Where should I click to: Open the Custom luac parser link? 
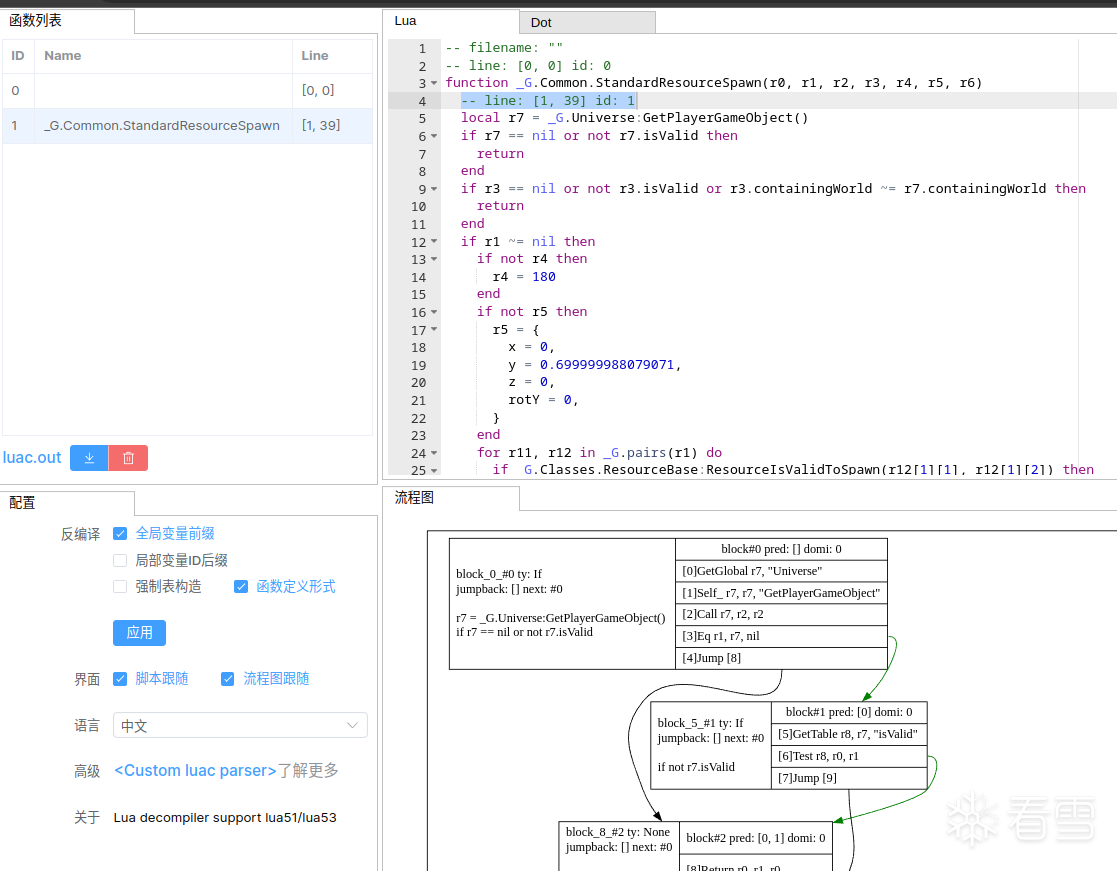(x=195, y=771)
